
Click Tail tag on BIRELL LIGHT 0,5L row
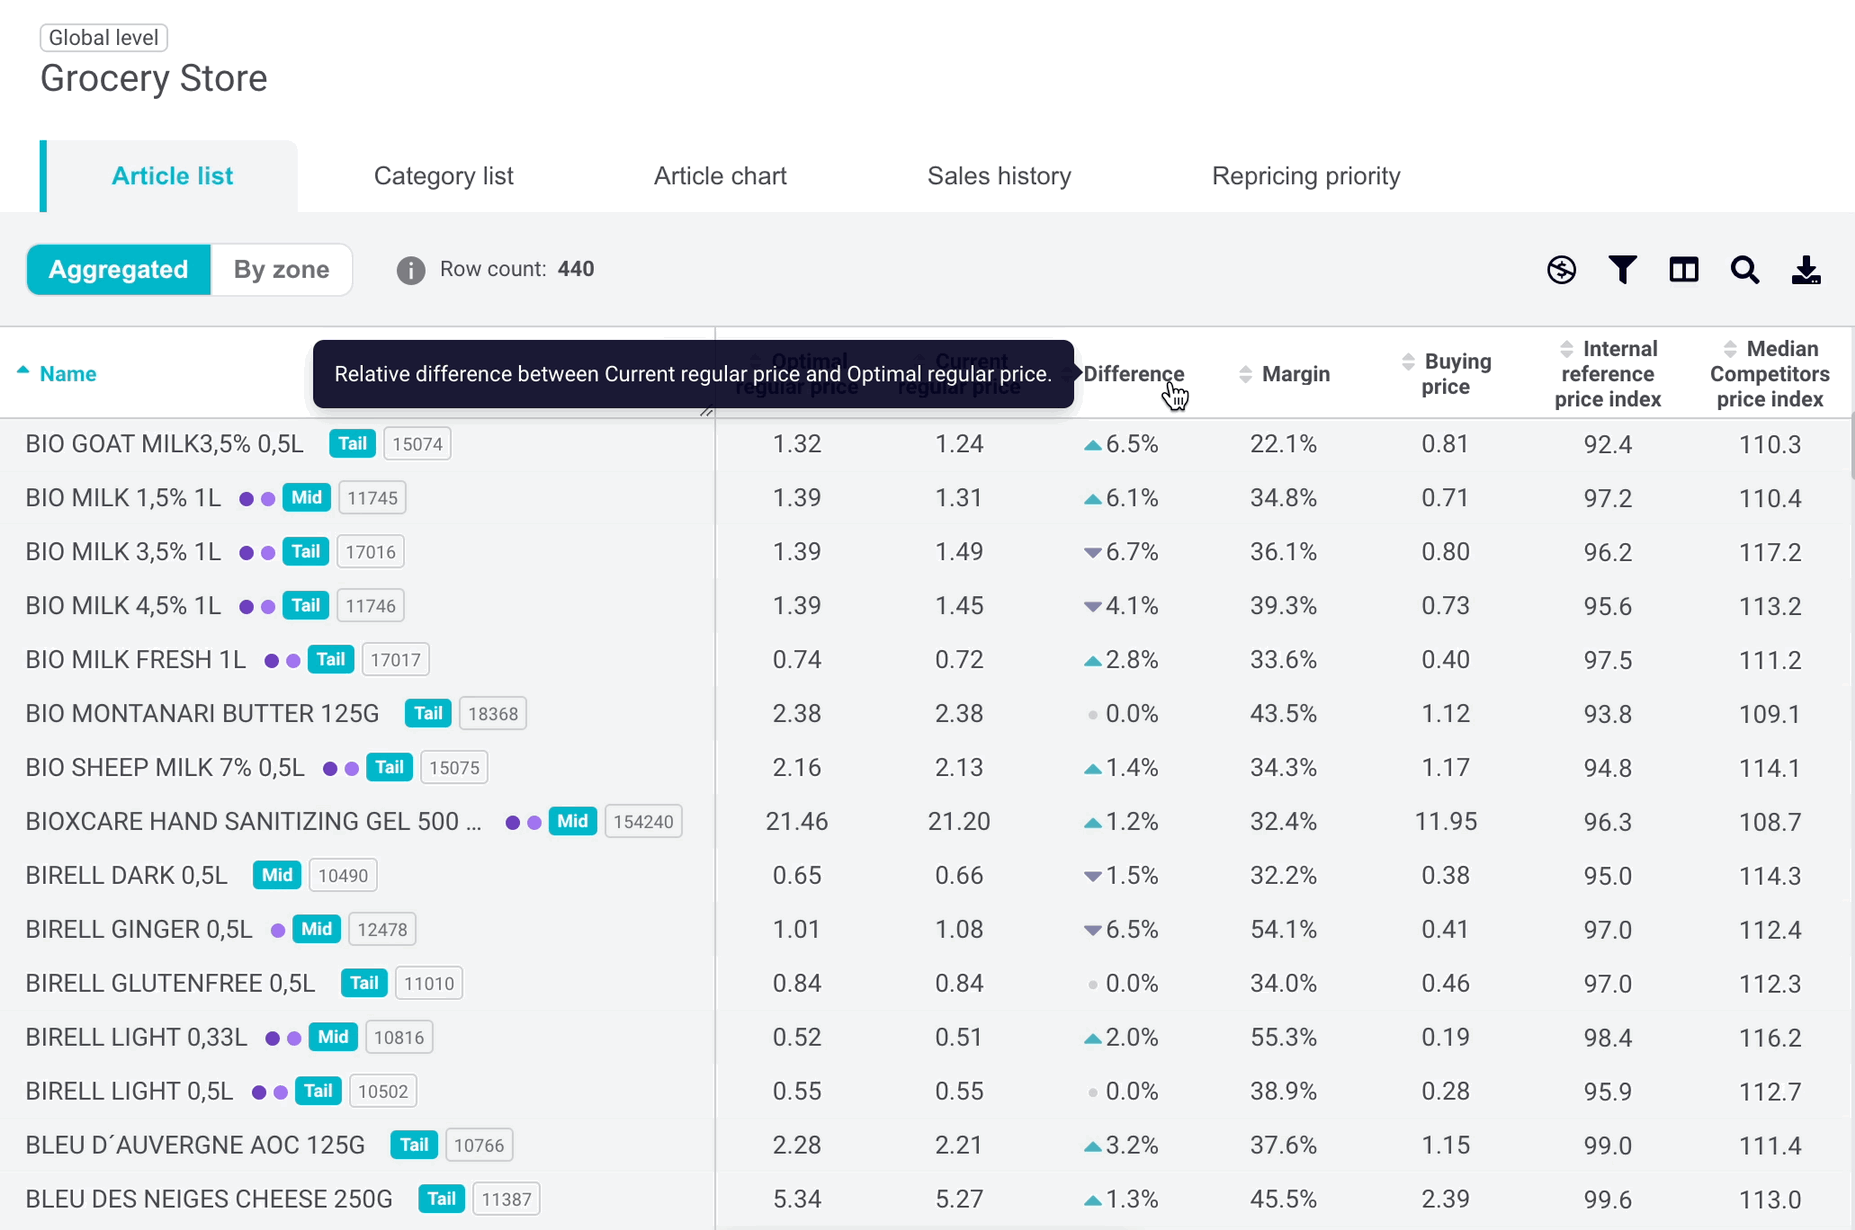[318, 1092]
